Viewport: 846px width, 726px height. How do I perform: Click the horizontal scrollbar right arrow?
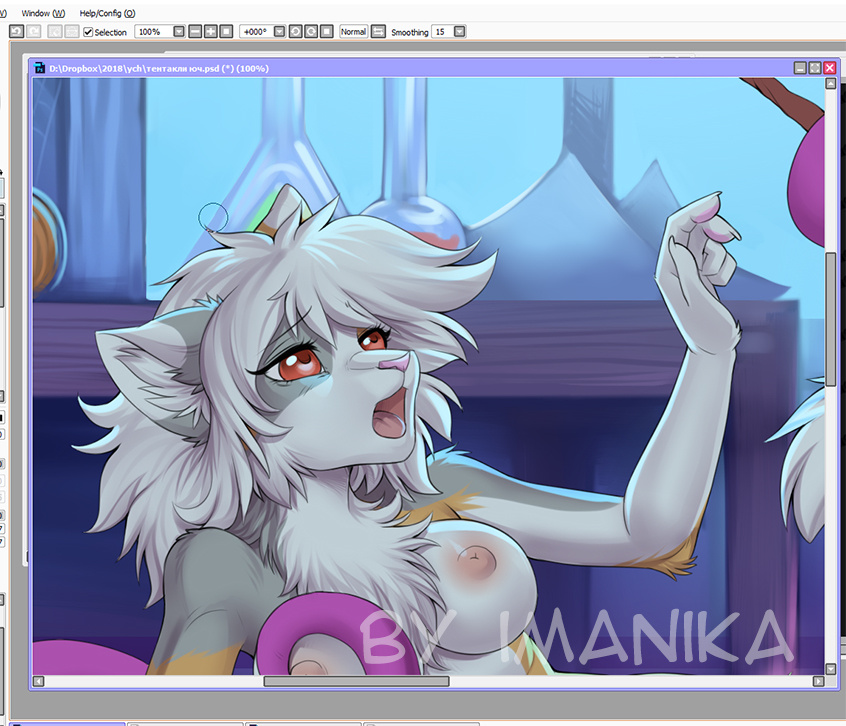818,681
